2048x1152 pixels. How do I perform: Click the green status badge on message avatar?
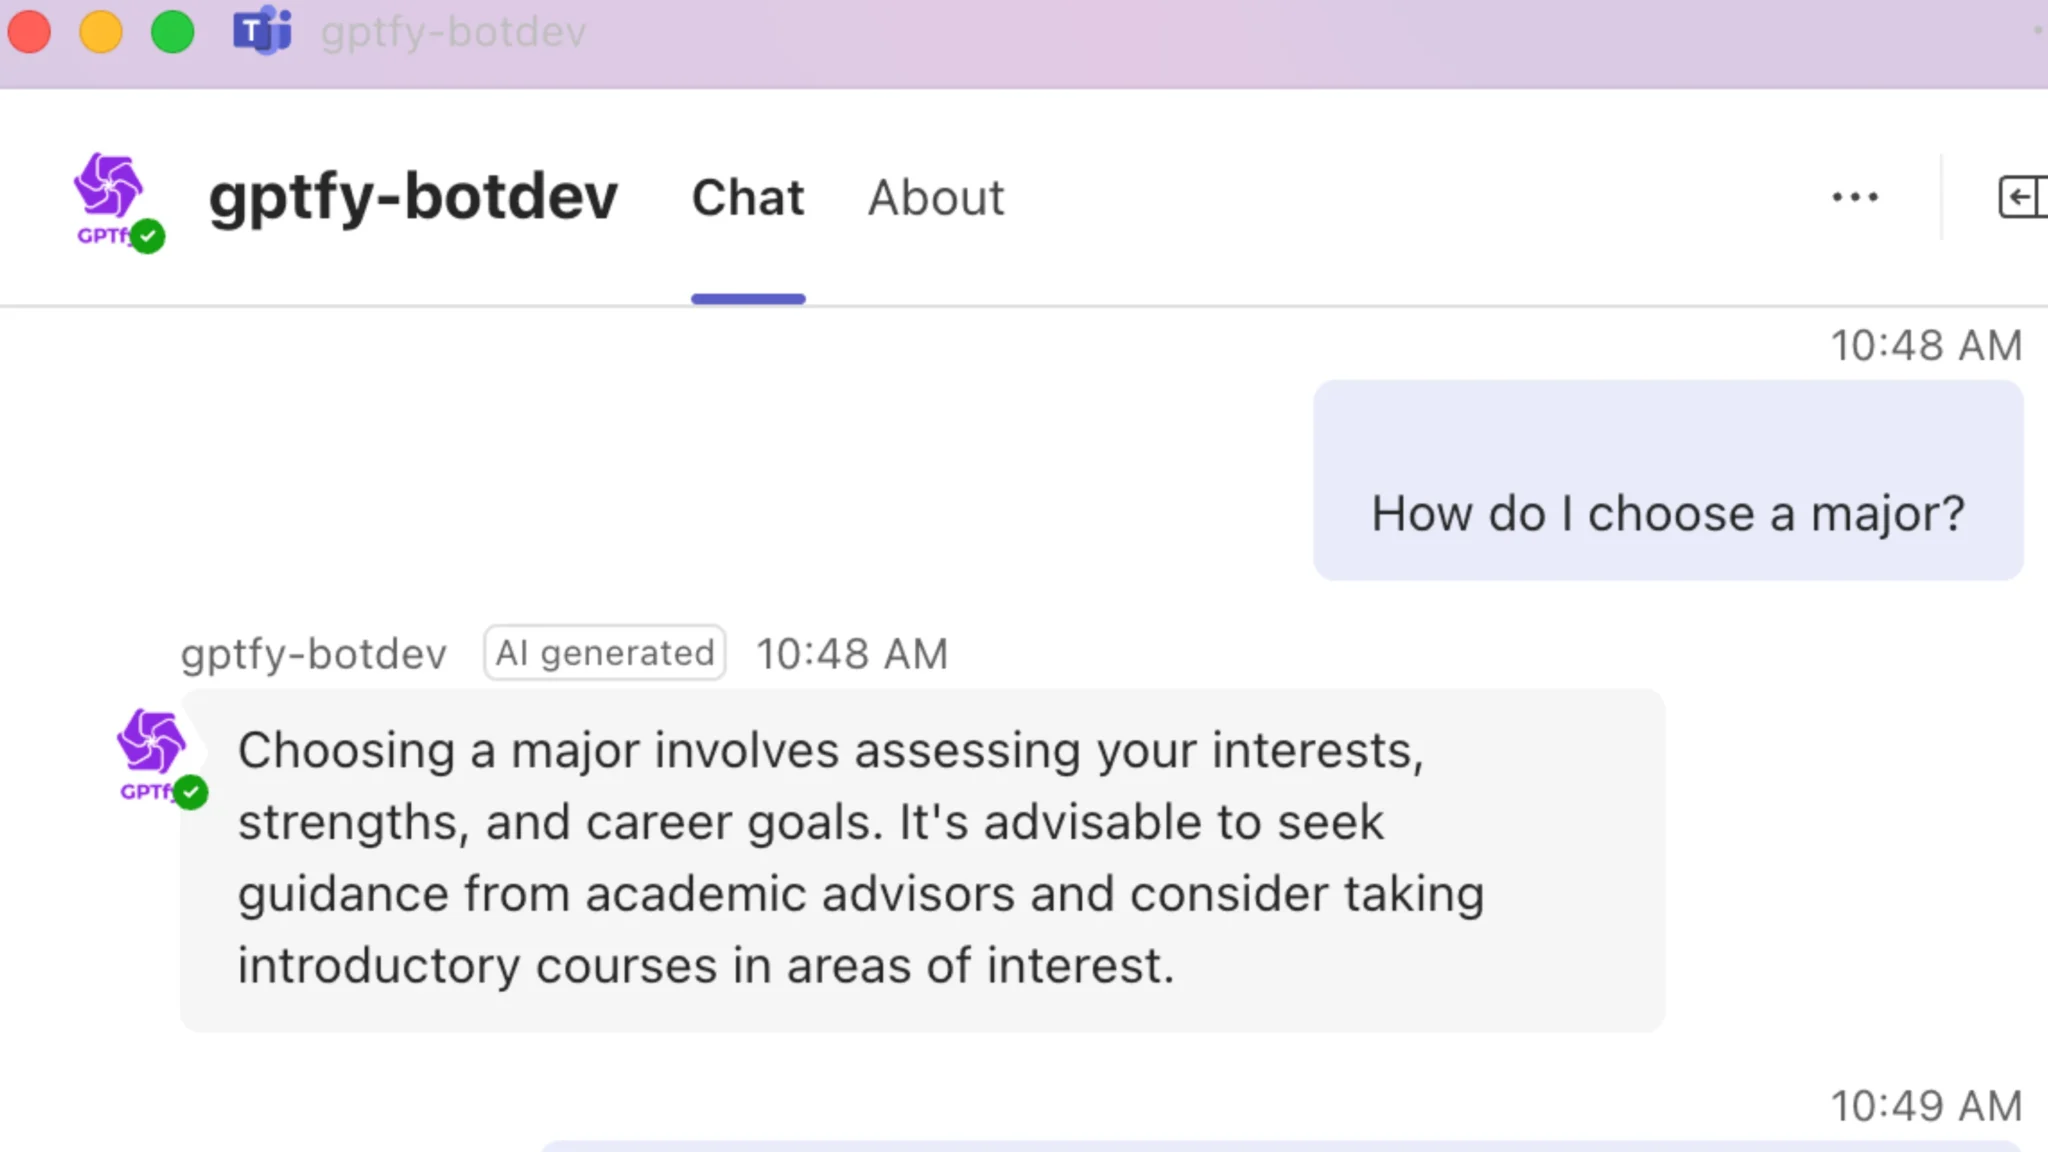click(x=191, y=792)
